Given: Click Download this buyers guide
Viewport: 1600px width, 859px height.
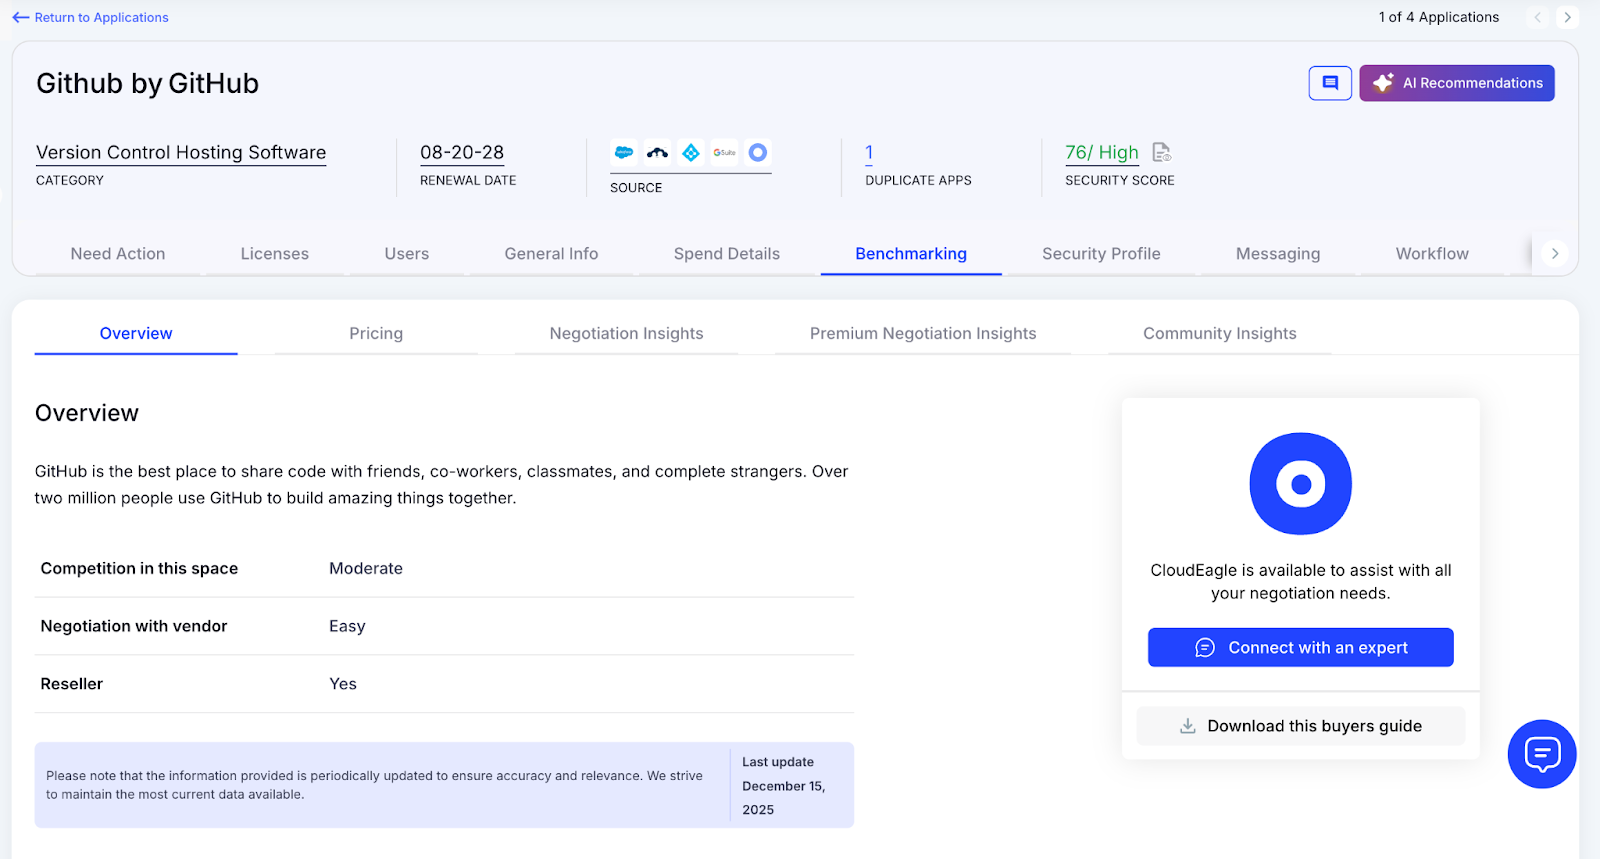Looking at the screenshot, I should click(1301, 726).
